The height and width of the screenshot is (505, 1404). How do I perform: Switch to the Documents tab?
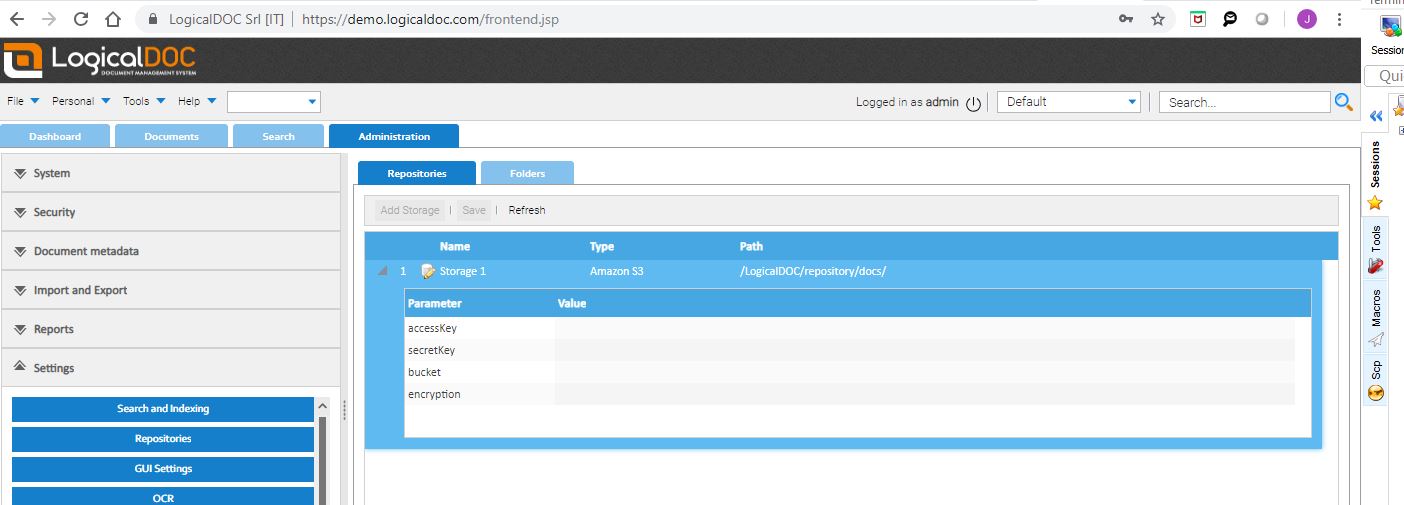[x=171, y=136]
